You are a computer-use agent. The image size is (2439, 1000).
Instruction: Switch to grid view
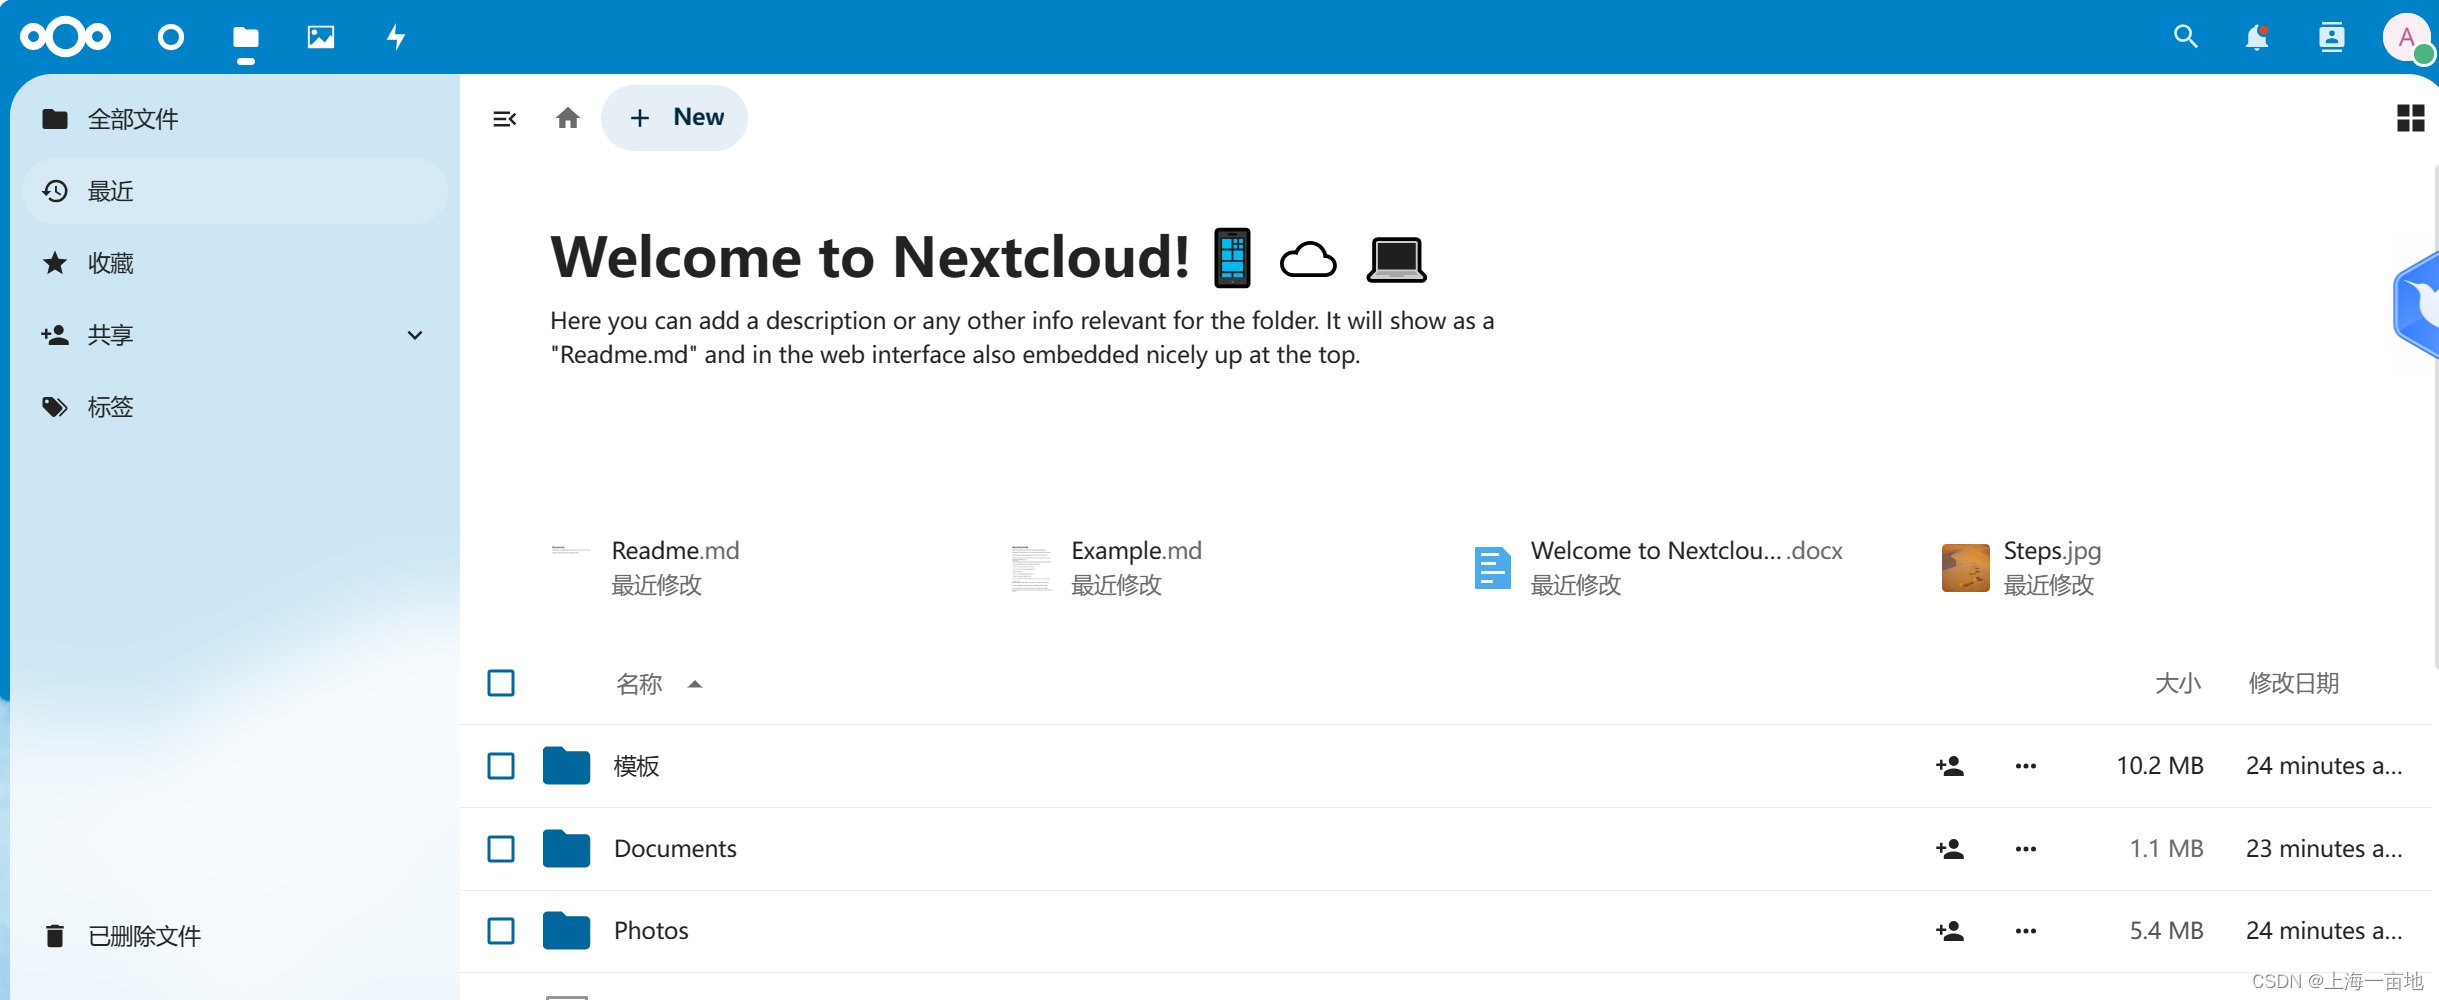click(2410, 118)
